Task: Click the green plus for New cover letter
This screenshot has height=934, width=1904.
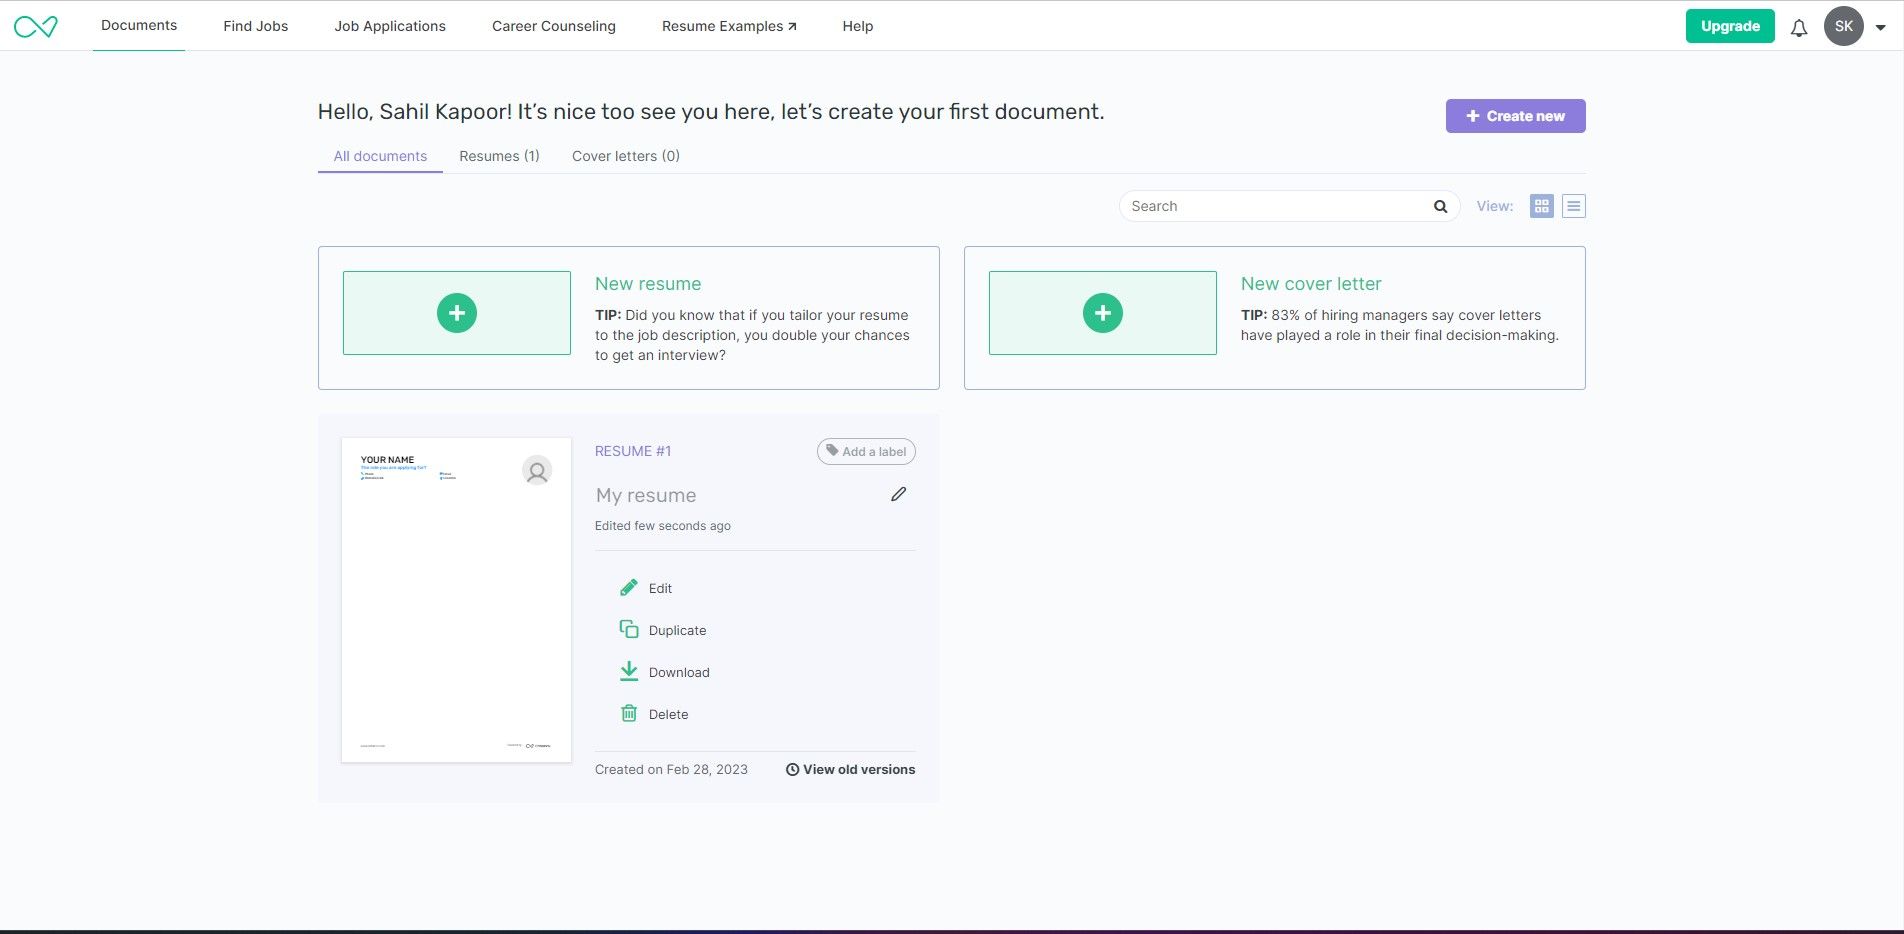Action: pos(1102,313)
